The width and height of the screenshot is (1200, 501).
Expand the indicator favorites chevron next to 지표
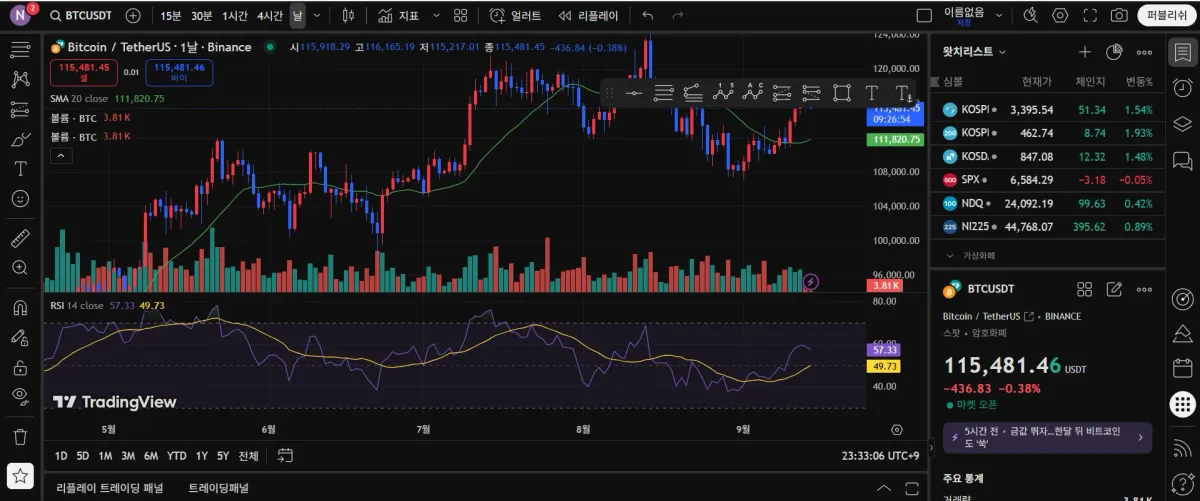point(435,16)
